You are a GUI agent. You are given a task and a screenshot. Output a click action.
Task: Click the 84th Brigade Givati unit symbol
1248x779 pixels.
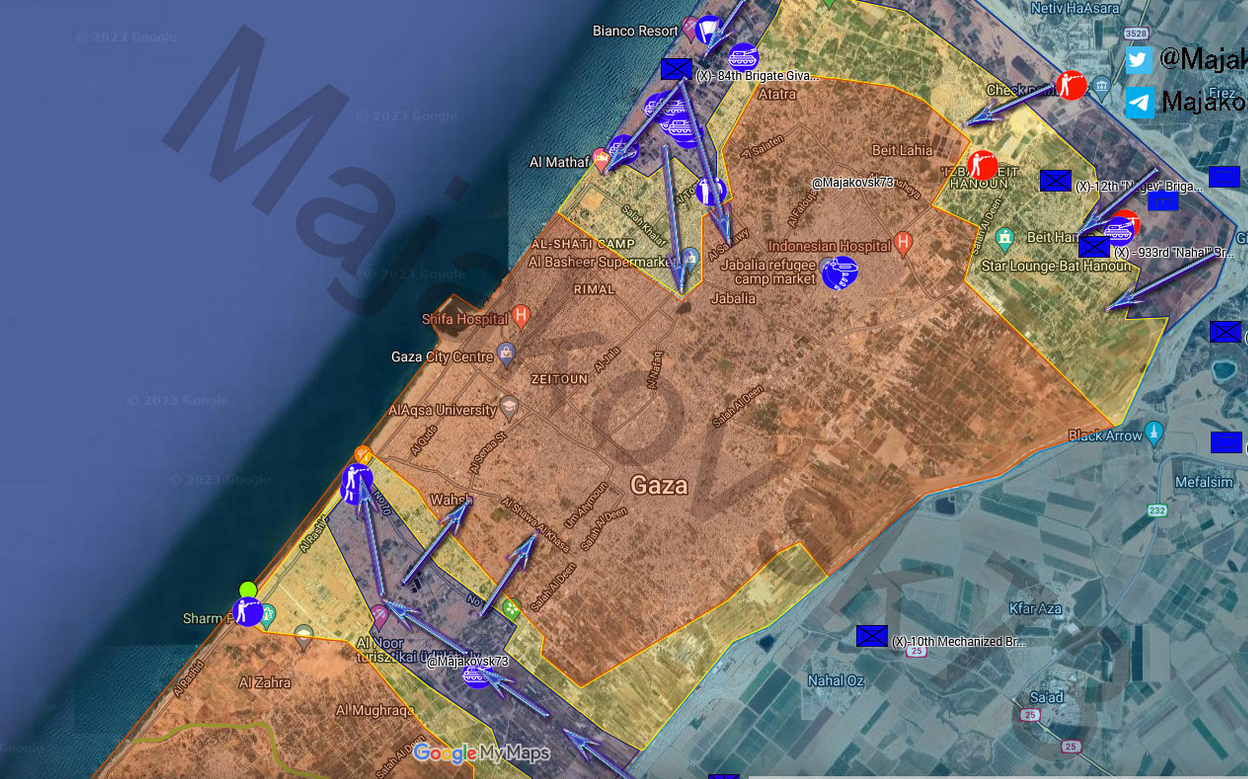(676, 70)
